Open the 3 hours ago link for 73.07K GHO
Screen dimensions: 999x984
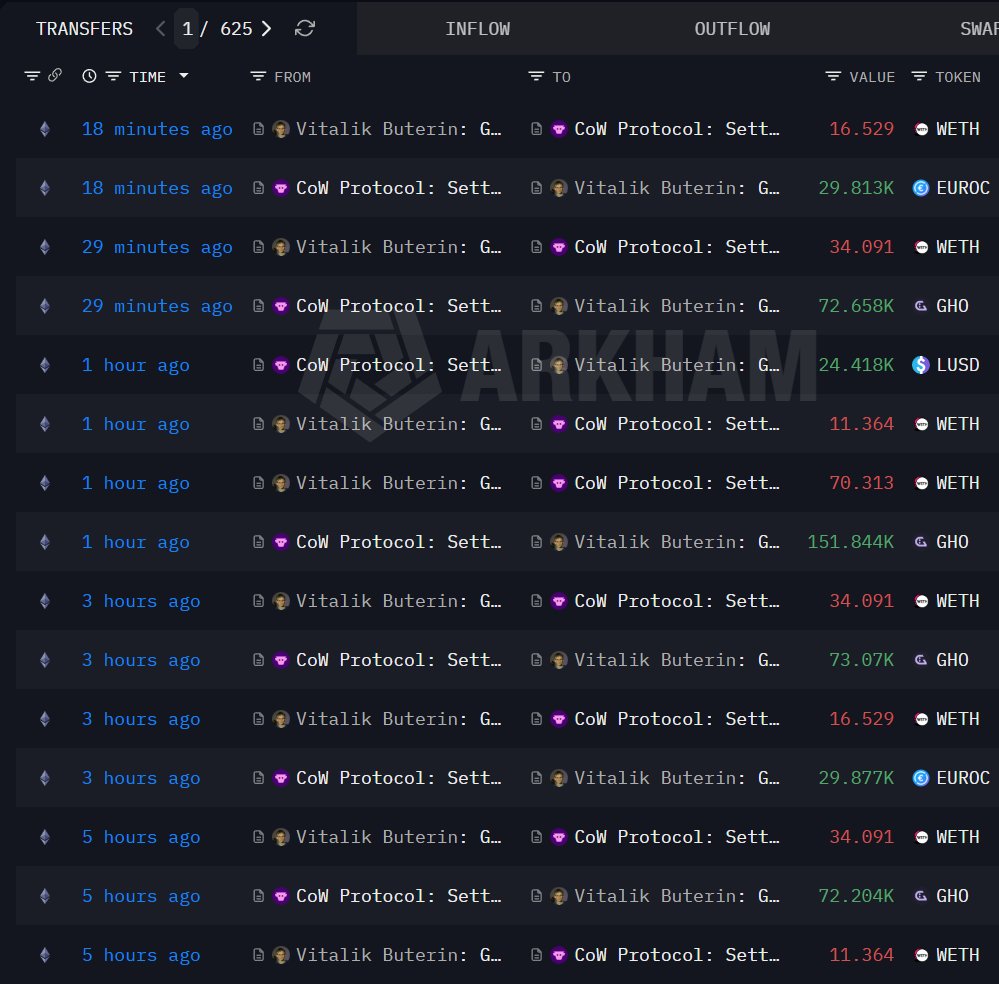coord(141,660)
